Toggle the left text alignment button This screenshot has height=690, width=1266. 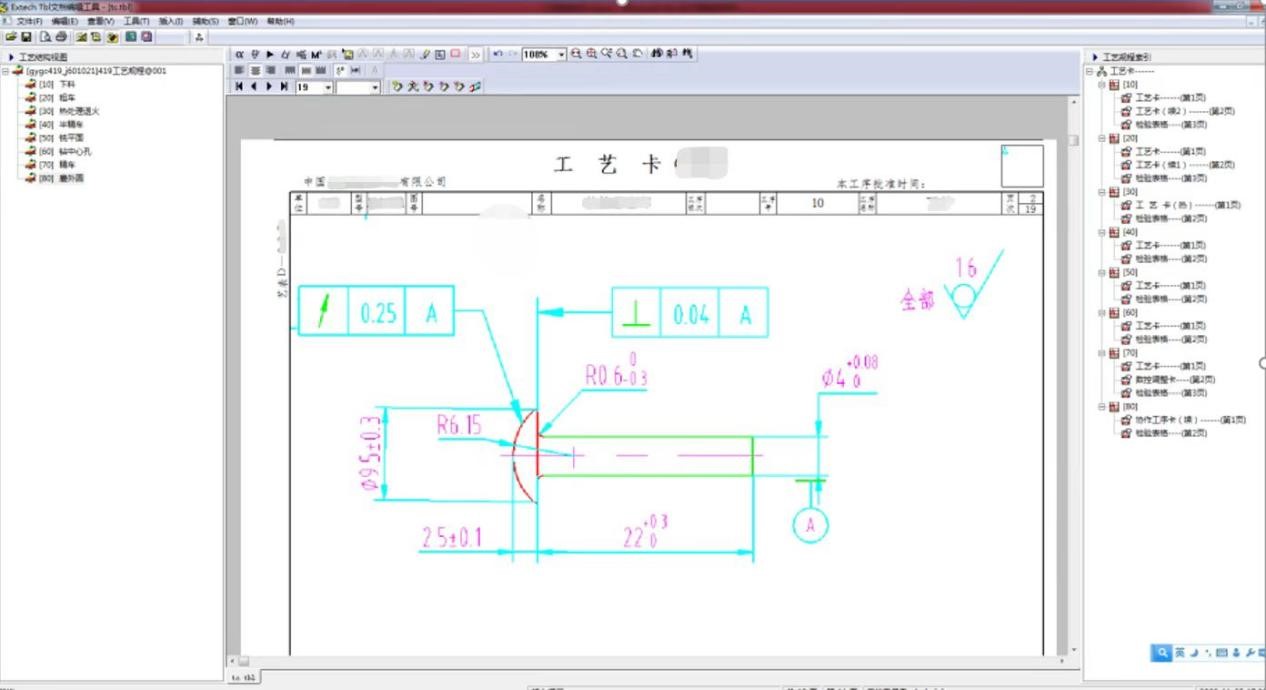point(240,71)
